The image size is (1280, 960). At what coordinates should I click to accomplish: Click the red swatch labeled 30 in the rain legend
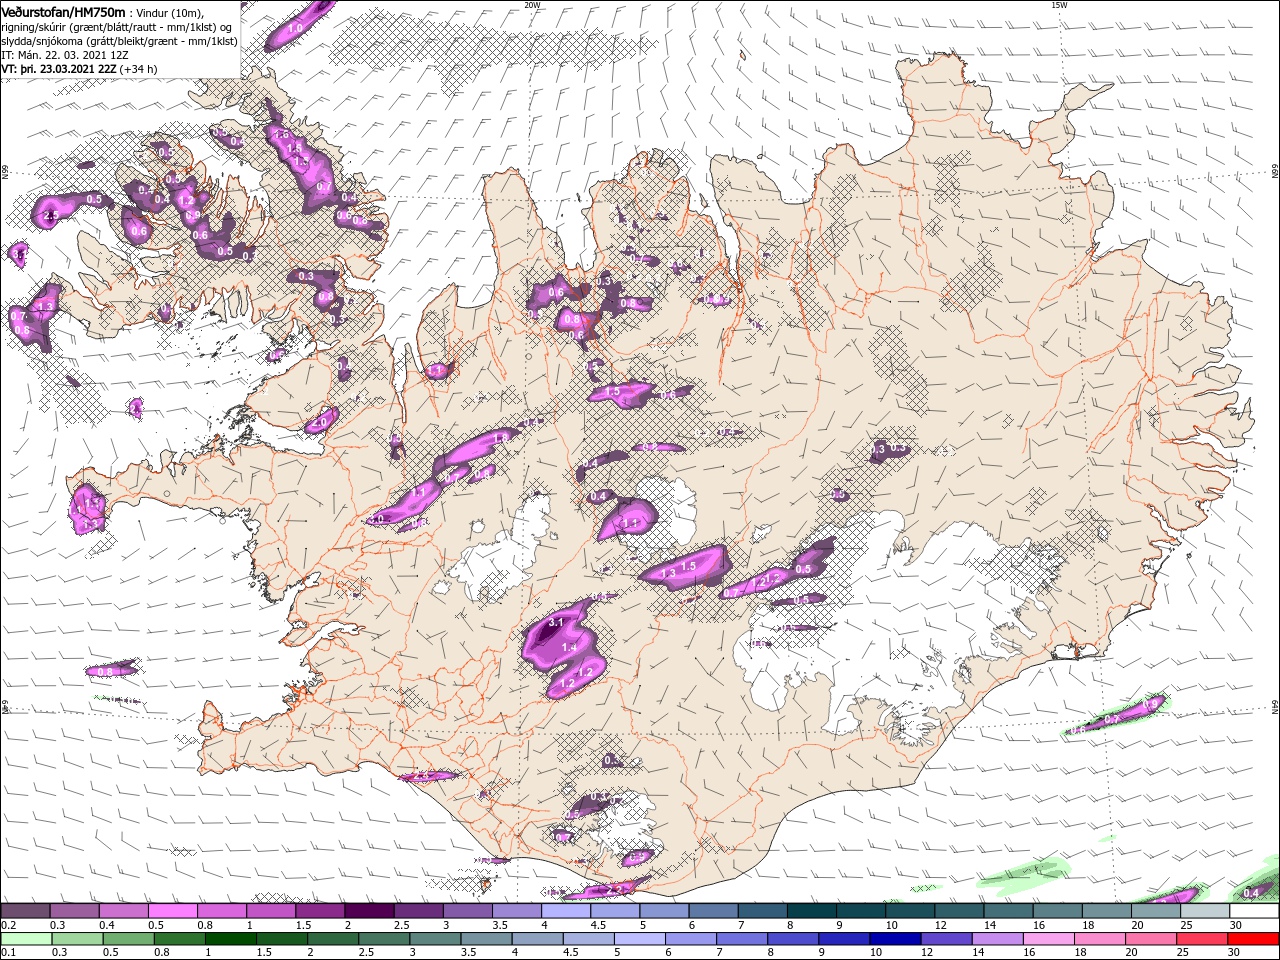[x=1255, y=939]
